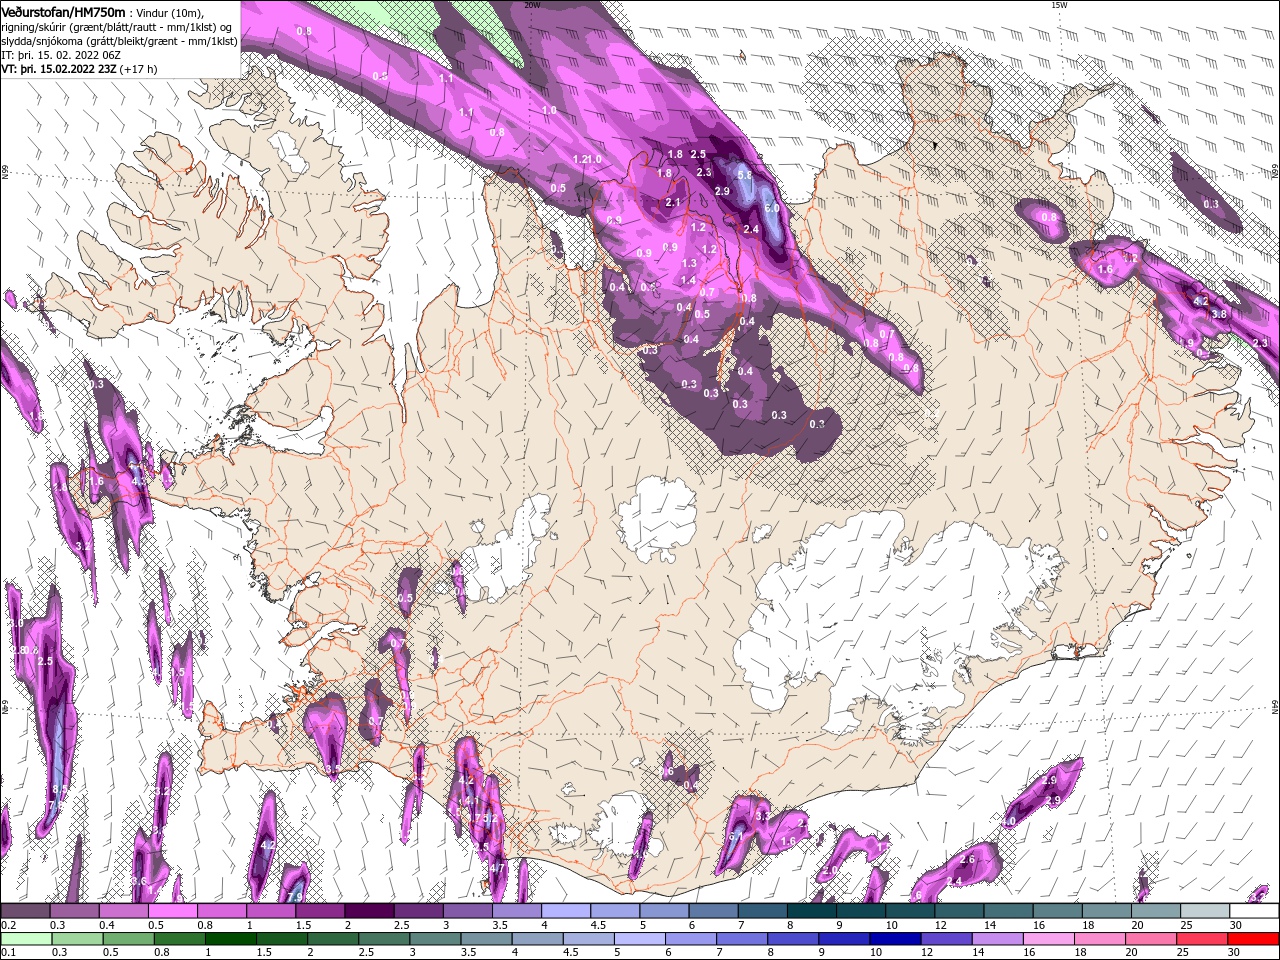Click the 'VT: þri. 15.02.2022 23Z' valid time
The width and height of the screenshot is (1280, 960).
(60, 70)
